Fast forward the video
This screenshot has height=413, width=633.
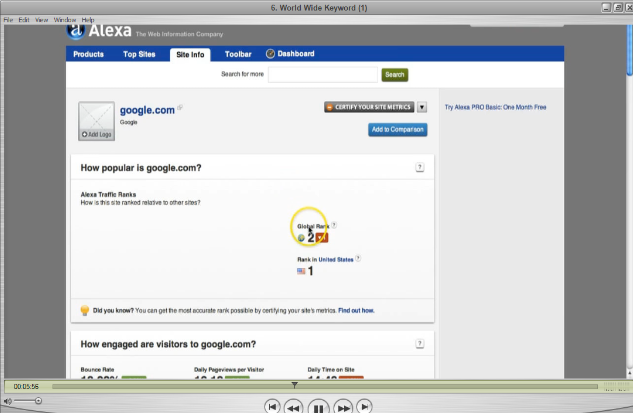pos(343,408)
